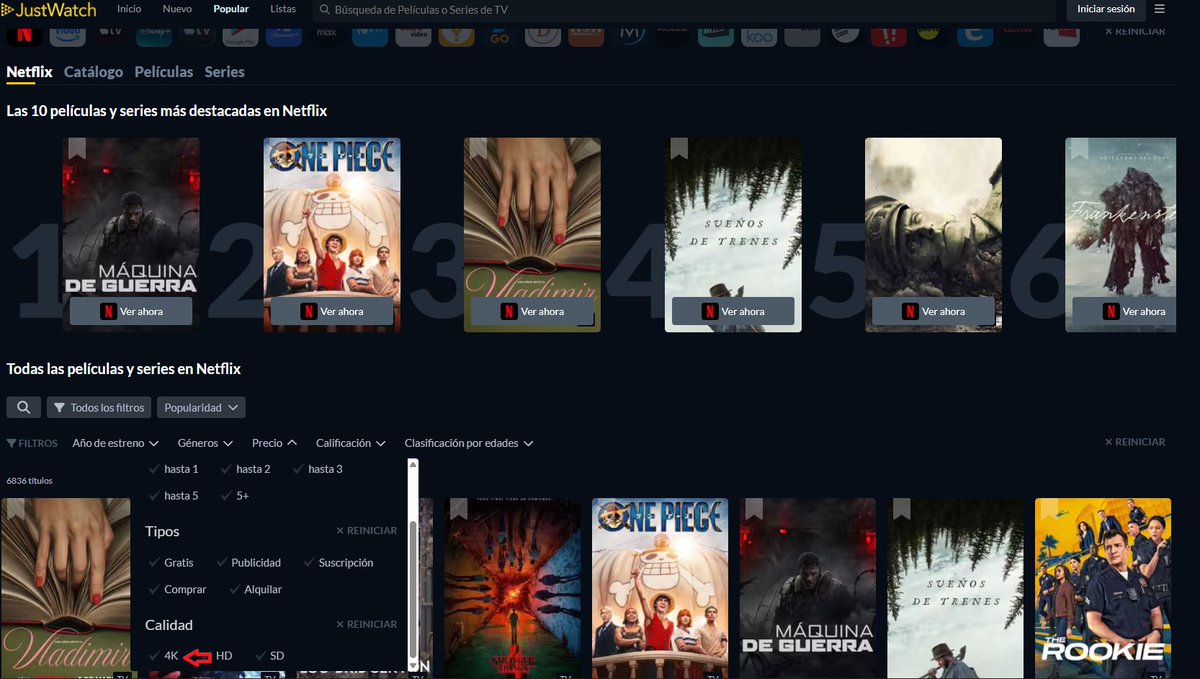Image resolution: width=1200 pixels, height=679 pixels.
Task: Select the Netflix tab
Action: [29, 72]
